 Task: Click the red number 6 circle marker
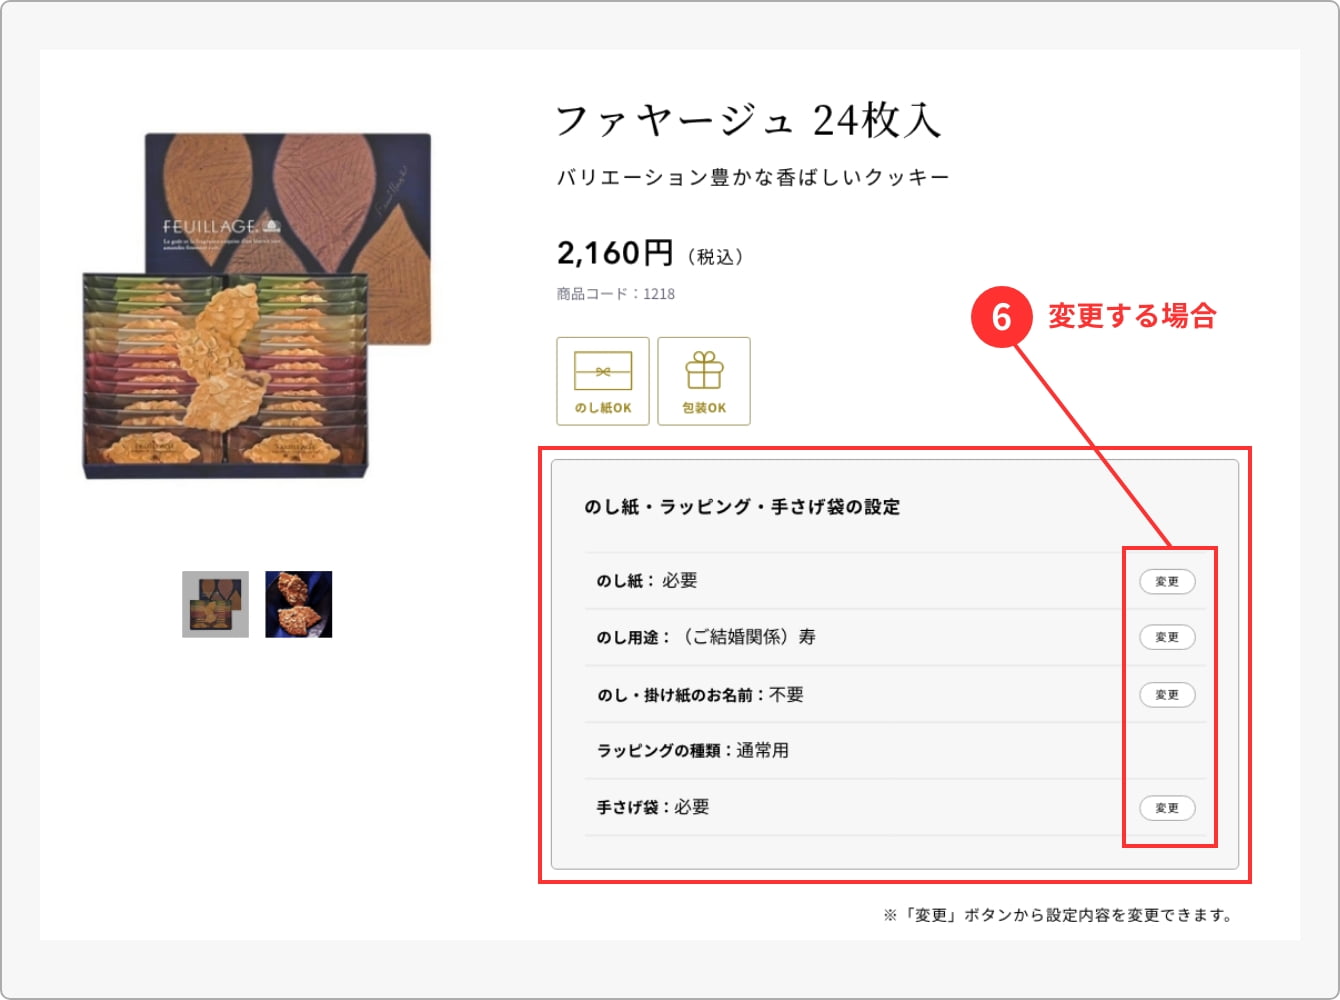point(1001,317)
